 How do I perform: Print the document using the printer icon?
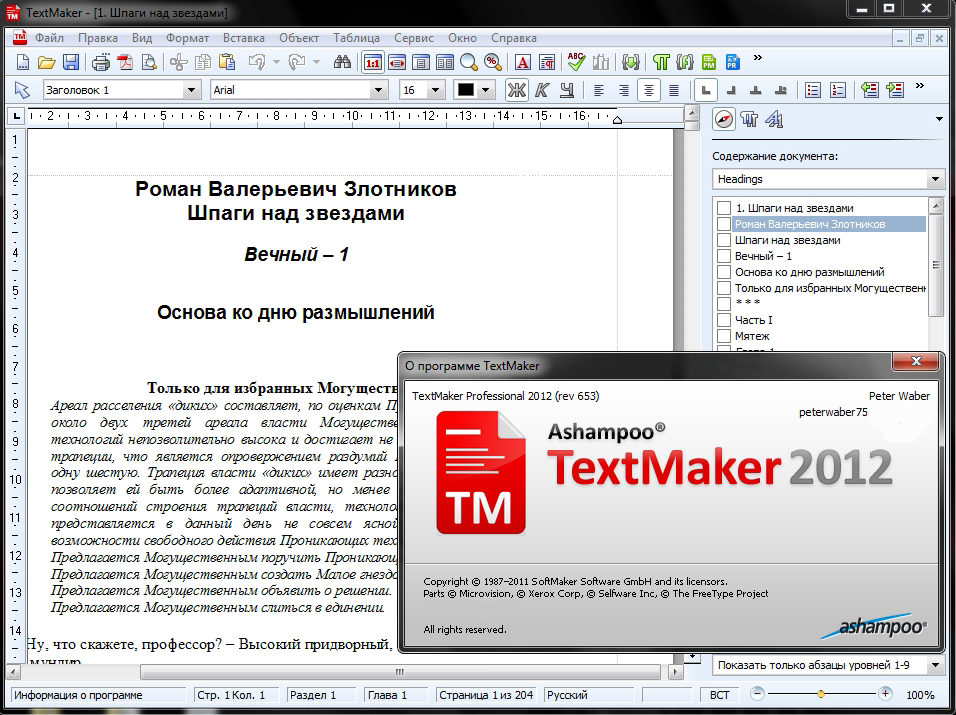(101, 62)
